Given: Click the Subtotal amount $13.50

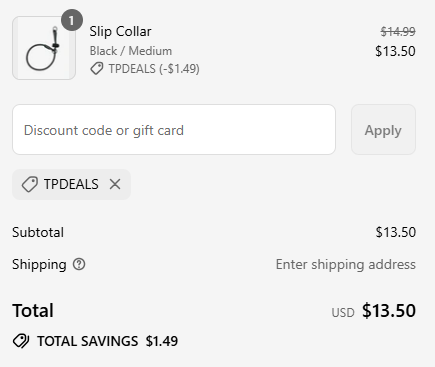Looking at the screenshot, I should point(396,232).
